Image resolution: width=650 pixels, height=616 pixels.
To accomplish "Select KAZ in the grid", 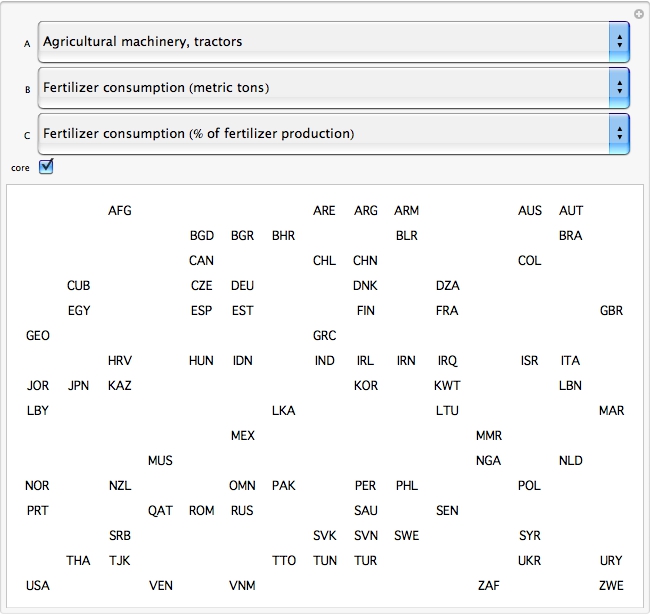I will coord(120,386).
